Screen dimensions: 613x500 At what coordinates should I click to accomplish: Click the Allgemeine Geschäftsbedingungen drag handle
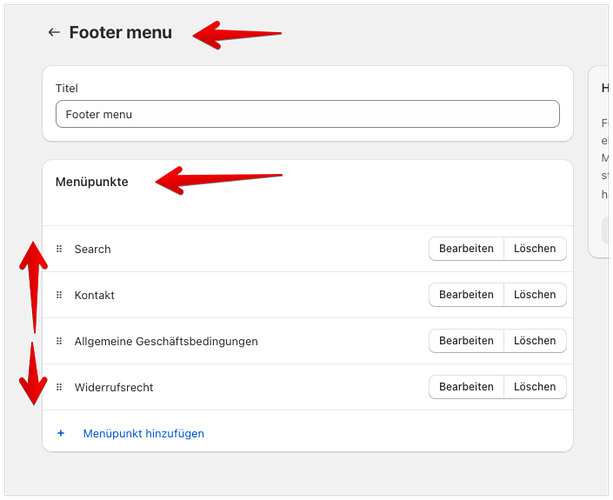click(59, 341)
